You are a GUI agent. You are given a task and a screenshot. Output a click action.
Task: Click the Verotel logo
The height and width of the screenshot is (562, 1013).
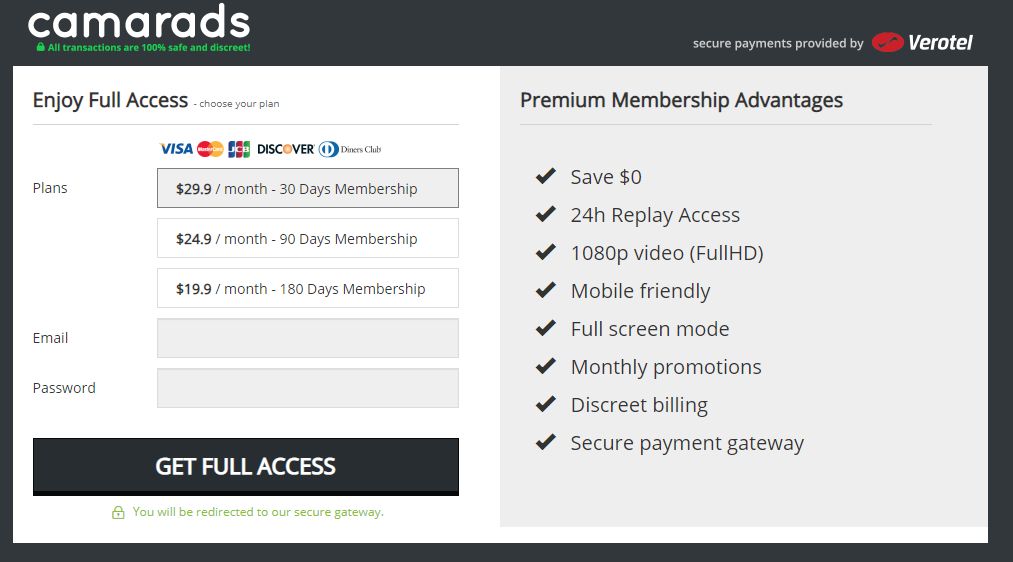(922, 42)
